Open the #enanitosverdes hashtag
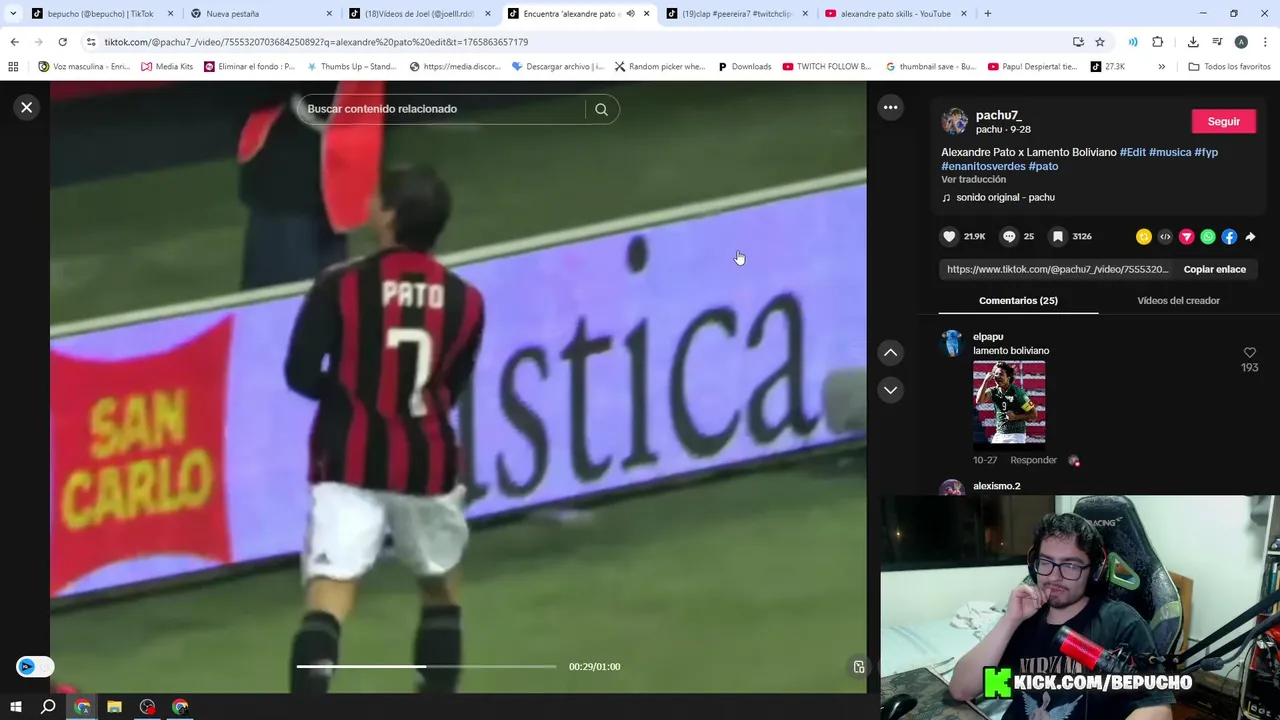The width and height of the screenshot is (1280, 720). click(983, 166)
